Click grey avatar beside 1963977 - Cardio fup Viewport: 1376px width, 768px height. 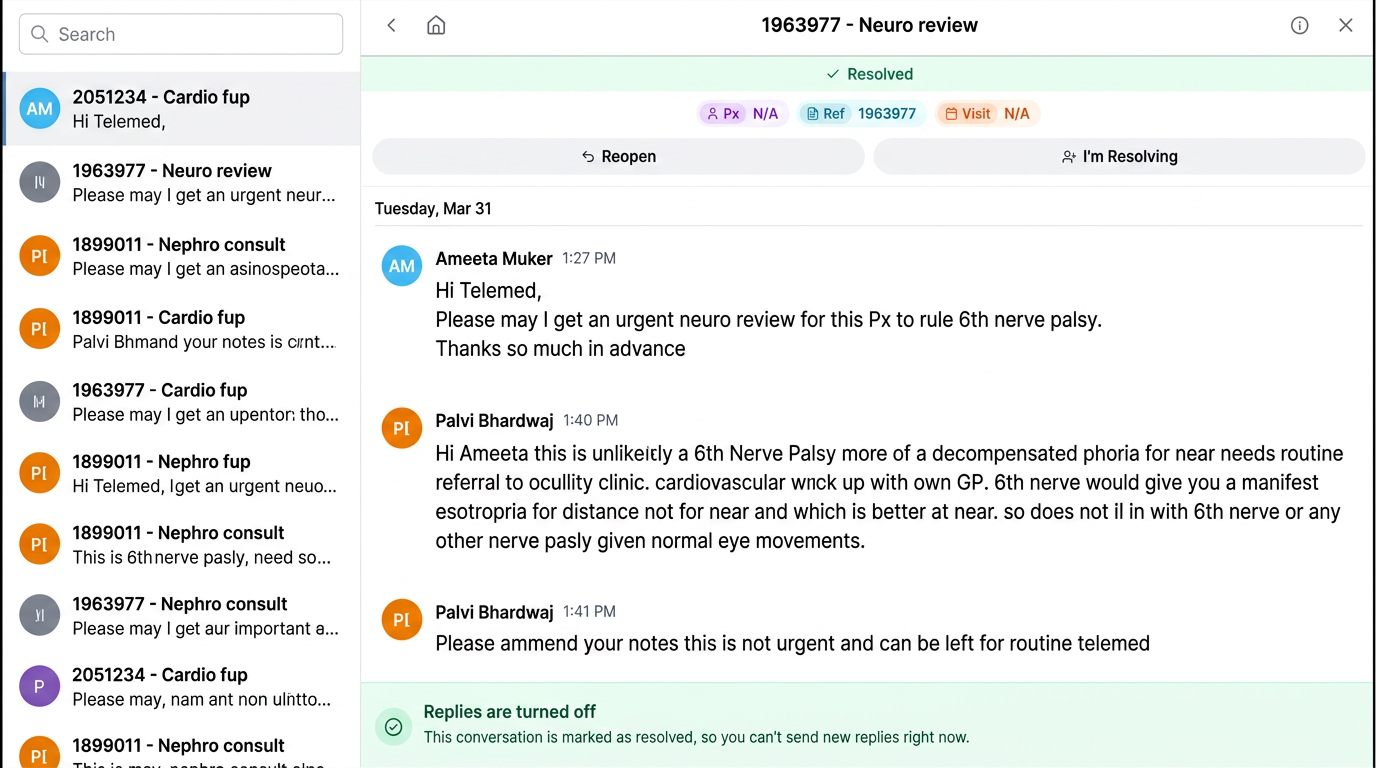pos(40,402)
